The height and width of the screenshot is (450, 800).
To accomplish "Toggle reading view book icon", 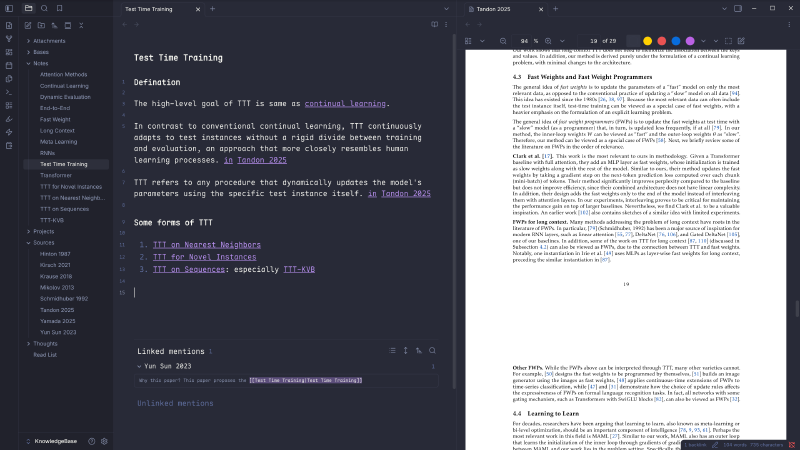I will (x=434, y=24).
